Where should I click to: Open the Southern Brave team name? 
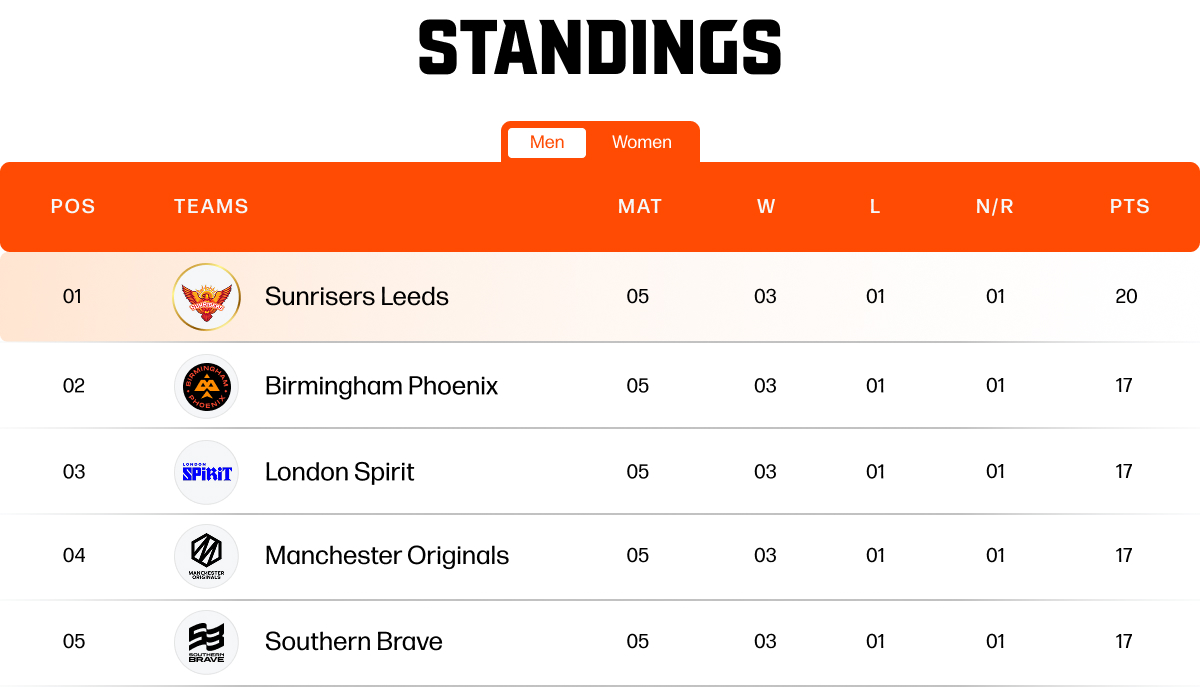(353, 642)
